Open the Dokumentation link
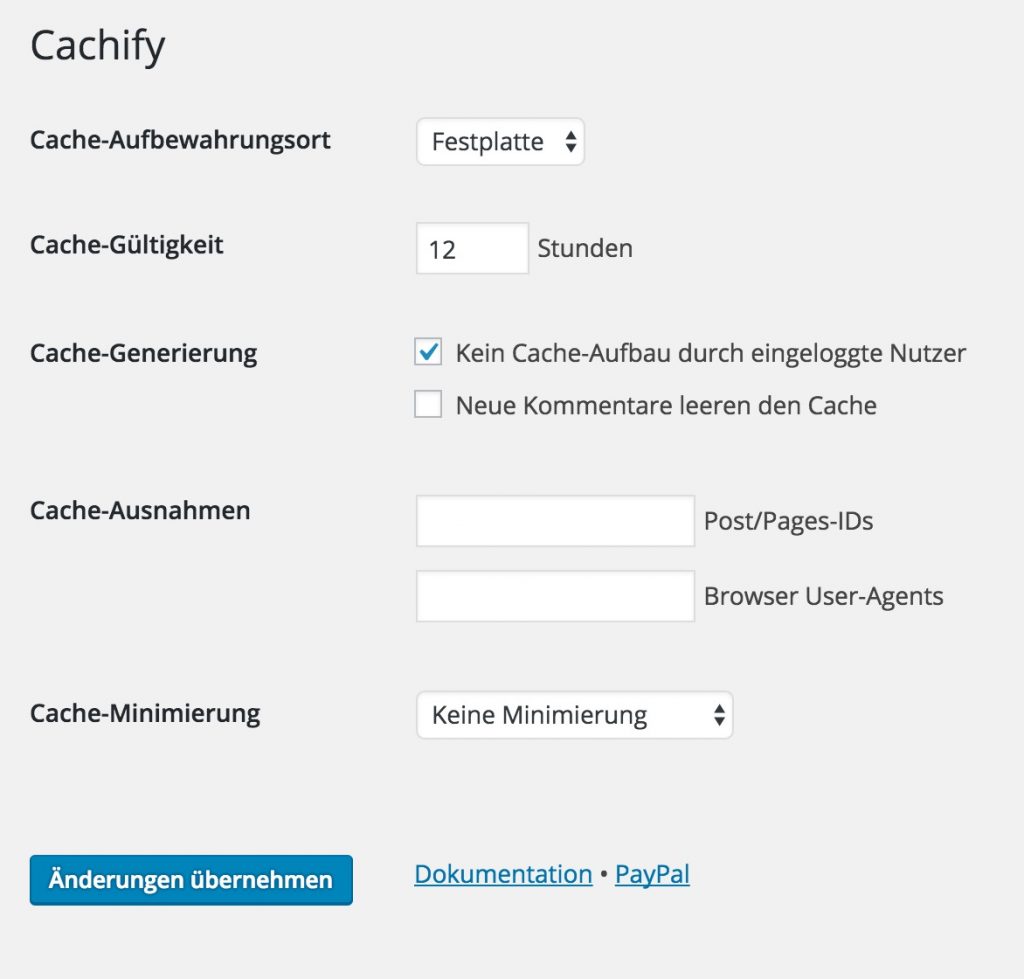Image resolution: width=1024 pixels, height=979 pixels. [502, 873]
